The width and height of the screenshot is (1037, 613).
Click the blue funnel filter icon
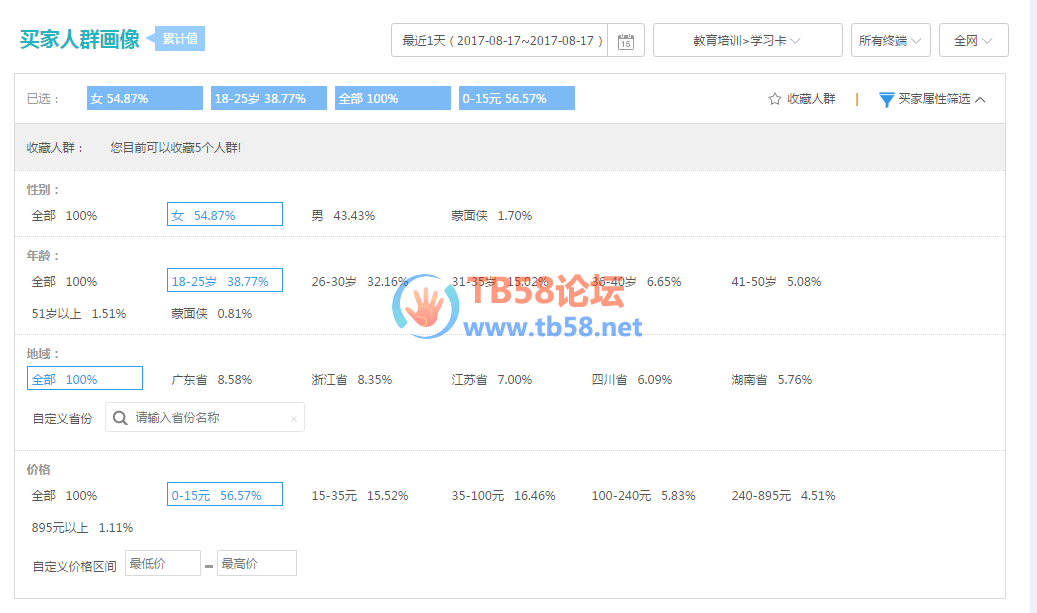click(x=886, y=99)
